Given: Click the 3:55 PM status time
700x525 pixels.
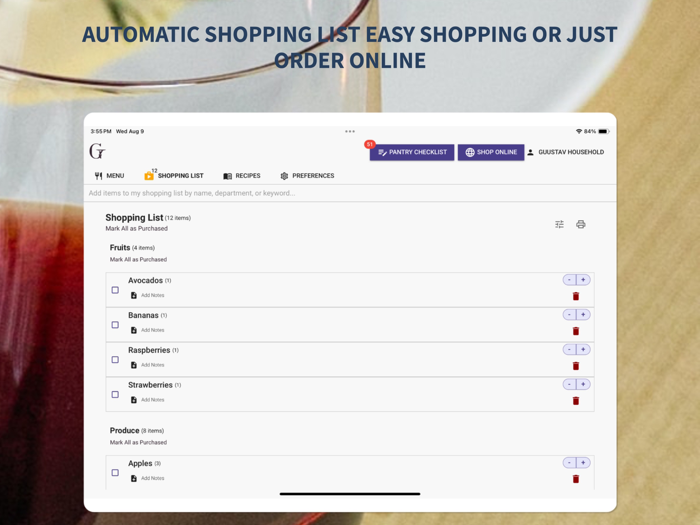Looking at the screenshot, I should coord(101,131).
